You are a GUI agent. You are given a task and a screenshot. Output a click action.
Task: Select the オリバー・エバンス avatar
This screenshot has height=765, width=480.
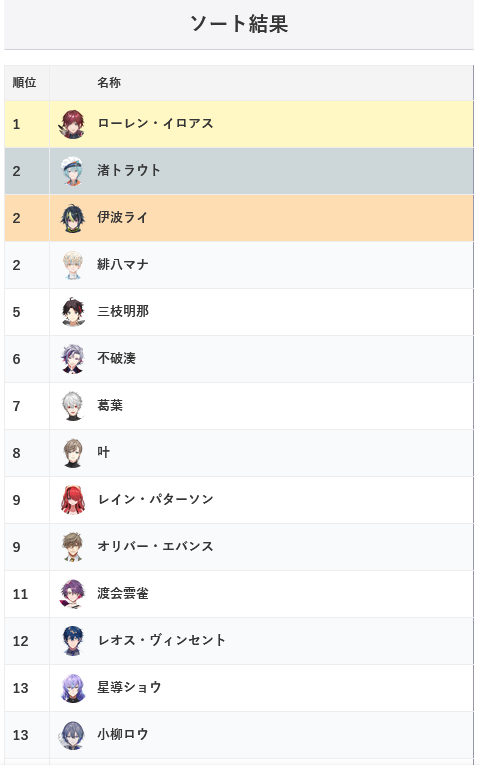coord(73,547)
